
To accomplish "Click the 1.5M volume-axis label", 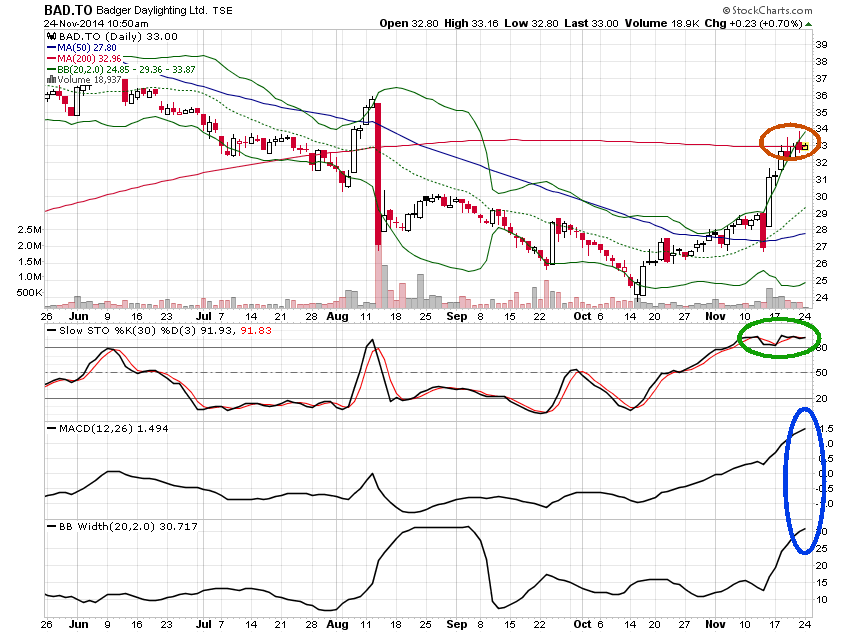I will pos(29,262).
